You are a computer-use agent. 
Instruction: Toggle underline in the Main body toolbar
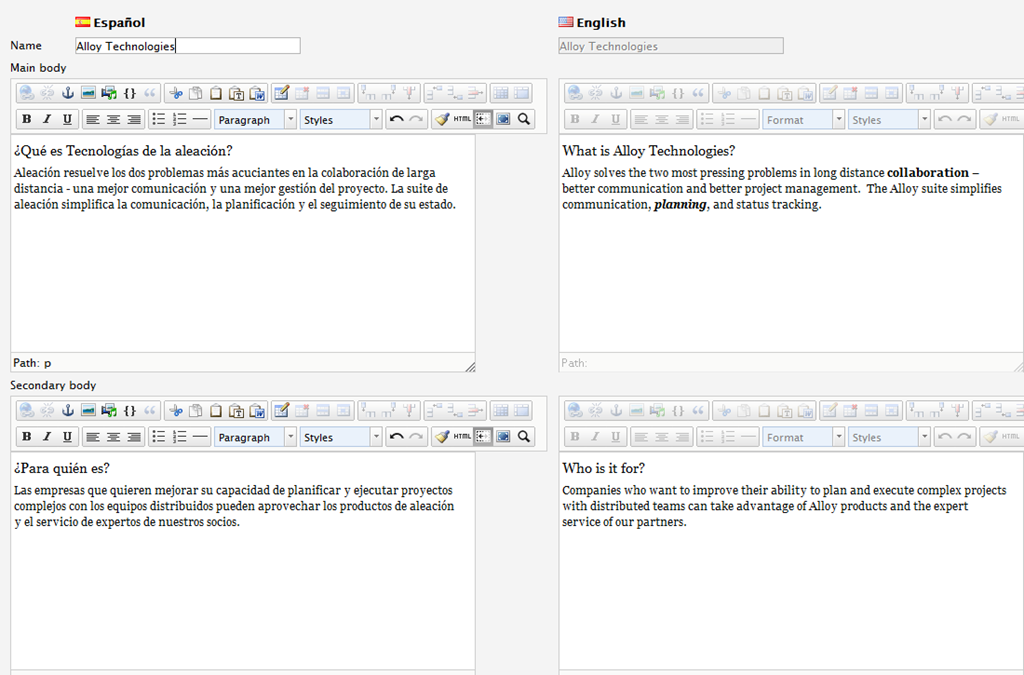point(67,119)
